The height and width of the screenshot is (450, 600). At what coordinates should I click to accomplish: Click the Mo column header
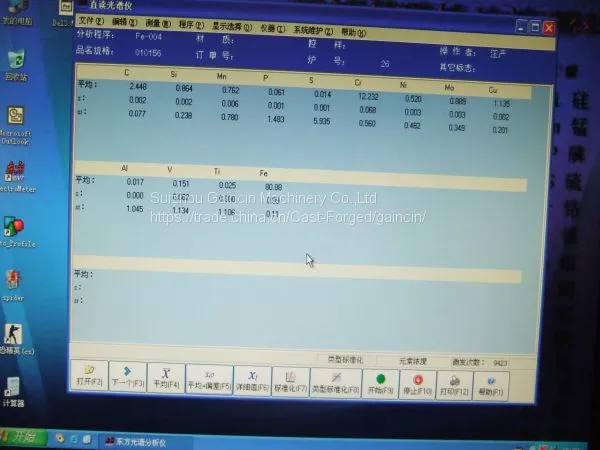pyautogui.click(x=449, y=88)
